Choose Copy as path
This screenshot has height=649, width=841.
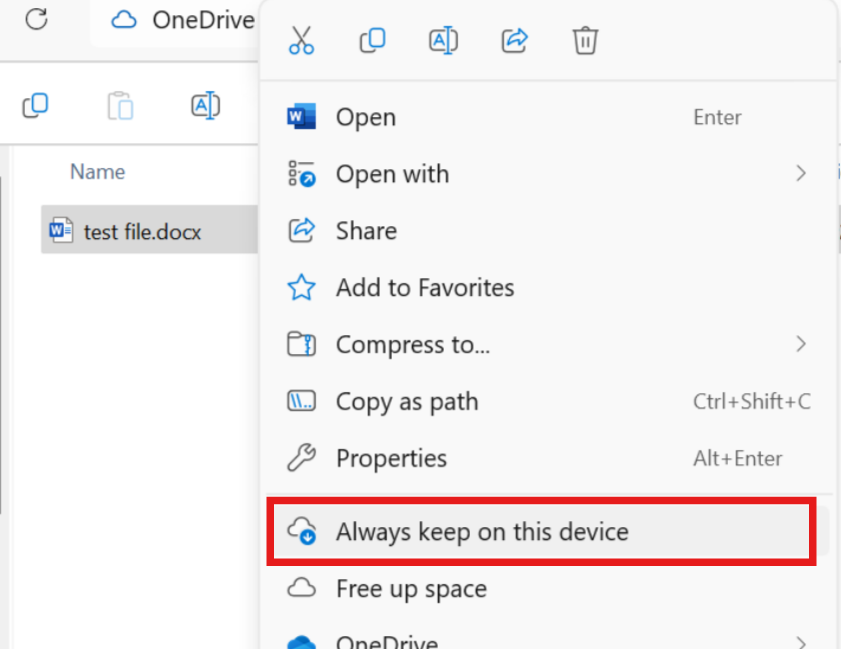pyautogui.click(x=547, y=401)
